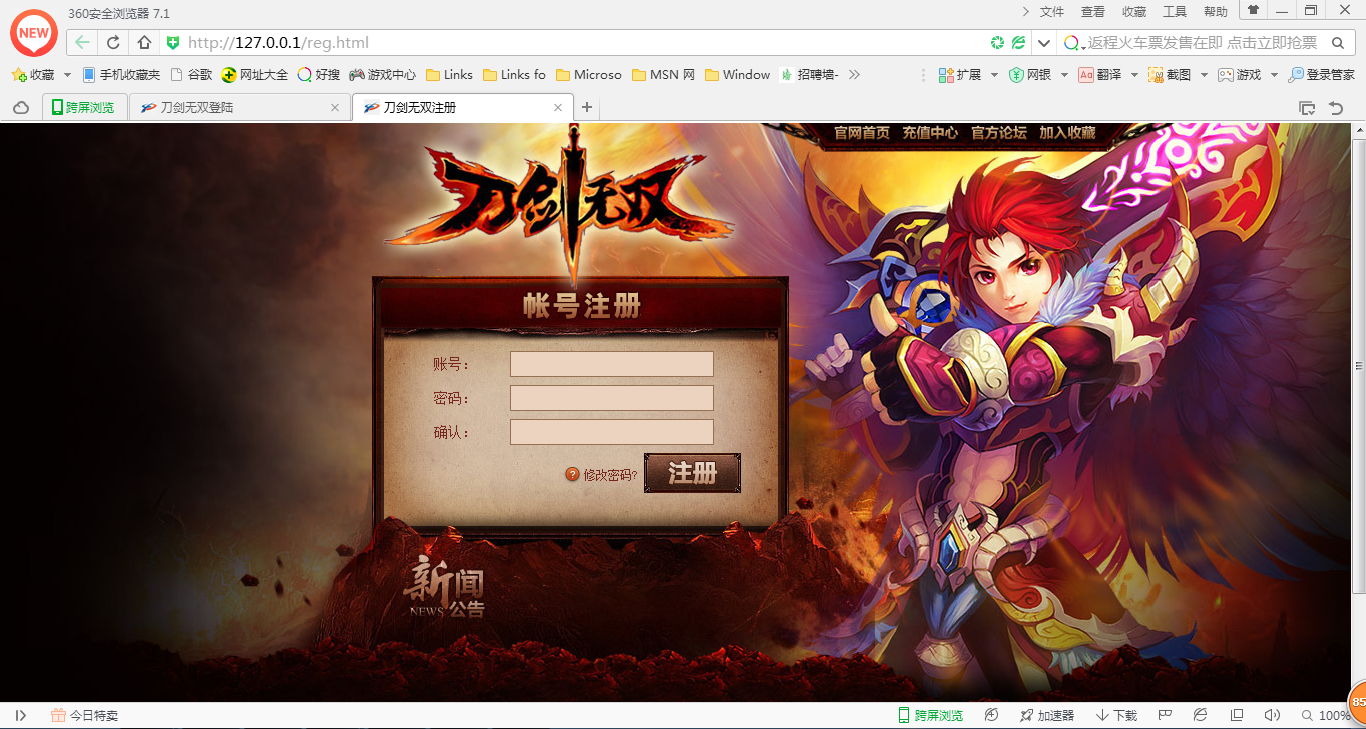1366x729 pixels.
Task: Click the question mark help icon by 修改密码
Action: click(x=573, y=474)
